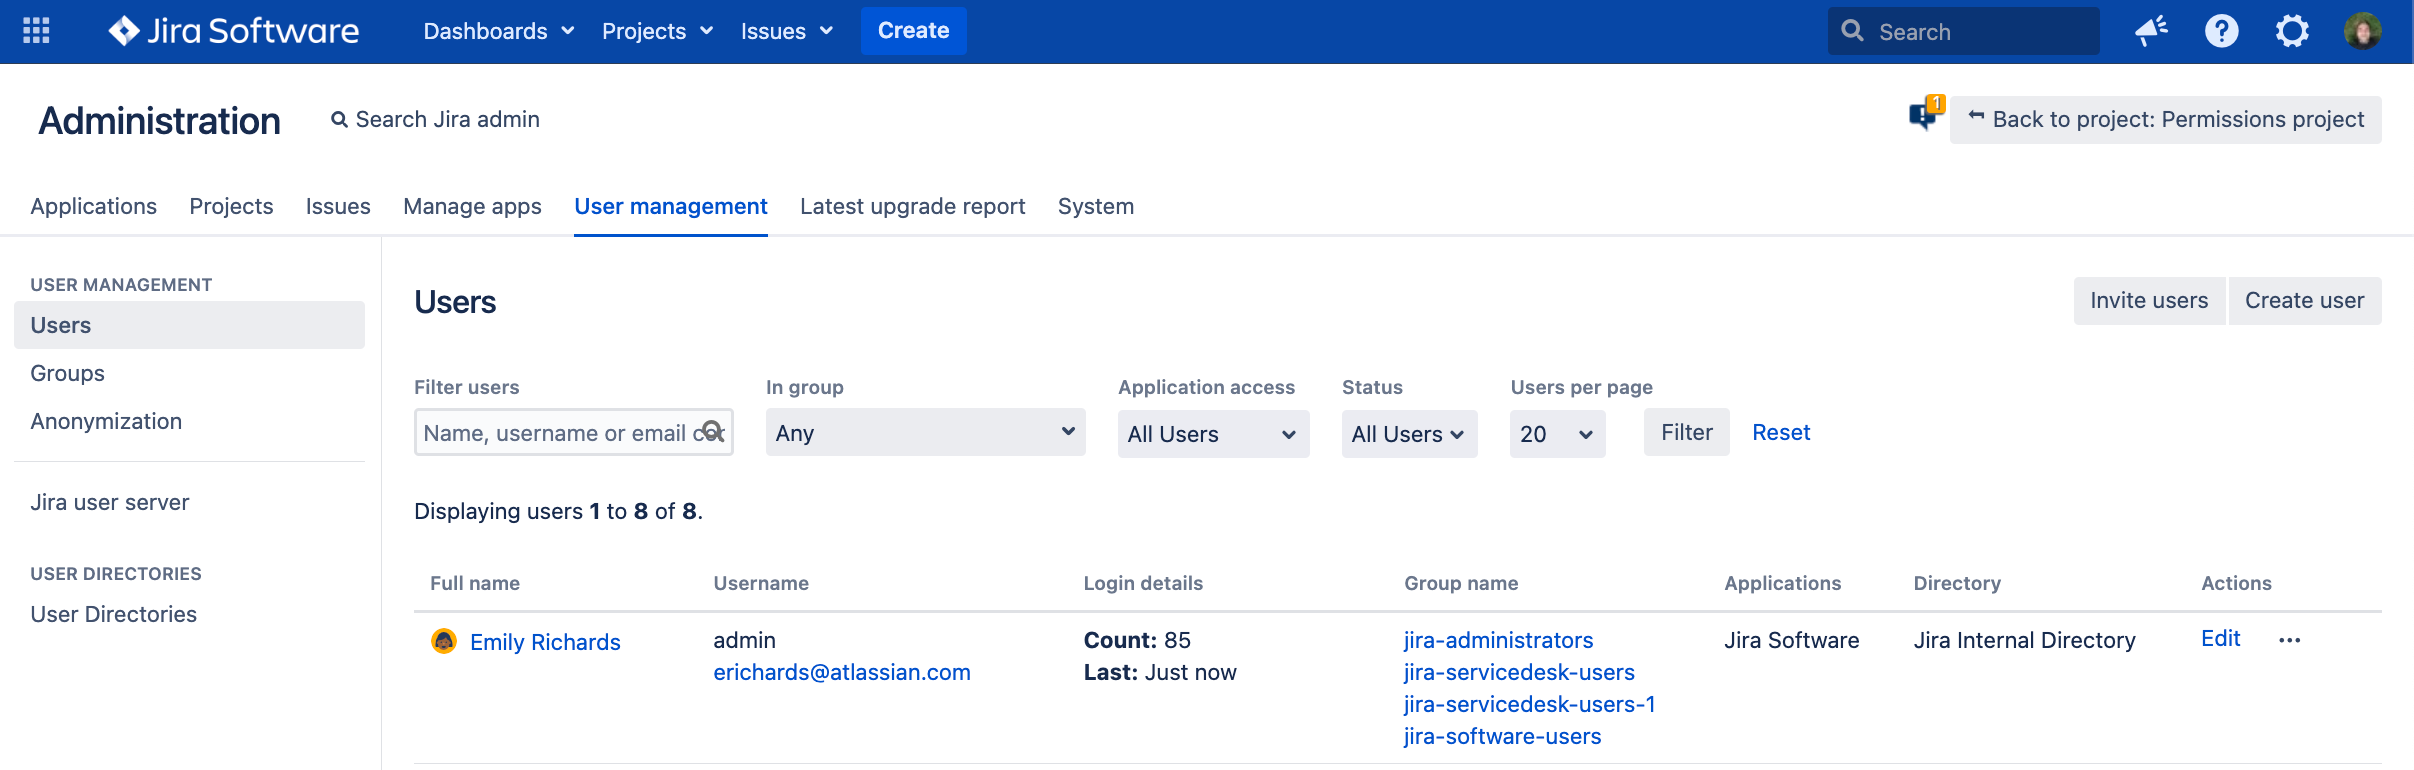Click Emily Richards avatar icon

click(x=443, y=641)
